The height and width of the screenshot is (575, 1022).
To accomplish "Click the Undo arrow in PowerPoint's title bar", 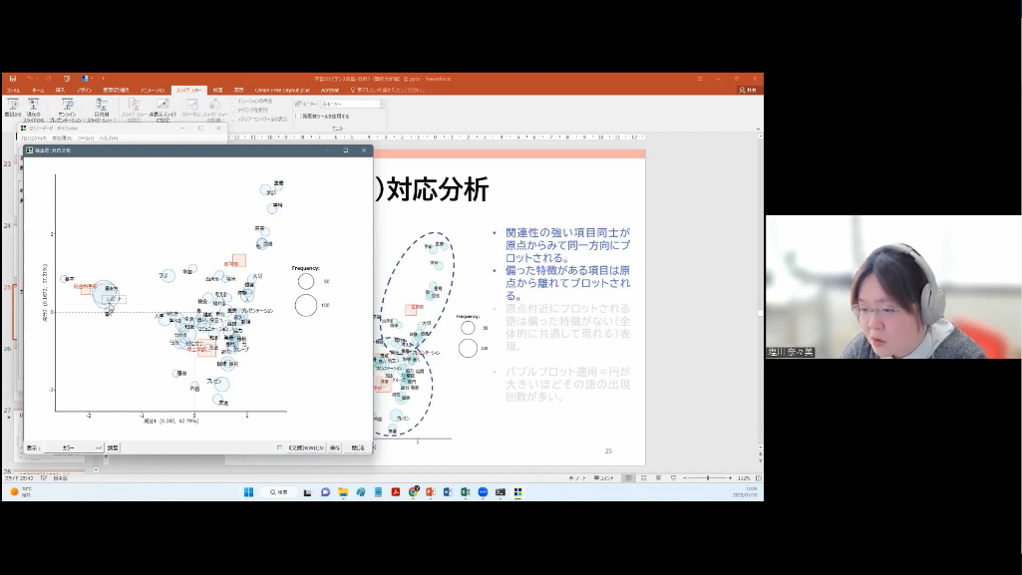I will pyautogui.click(x=29, y=78).
